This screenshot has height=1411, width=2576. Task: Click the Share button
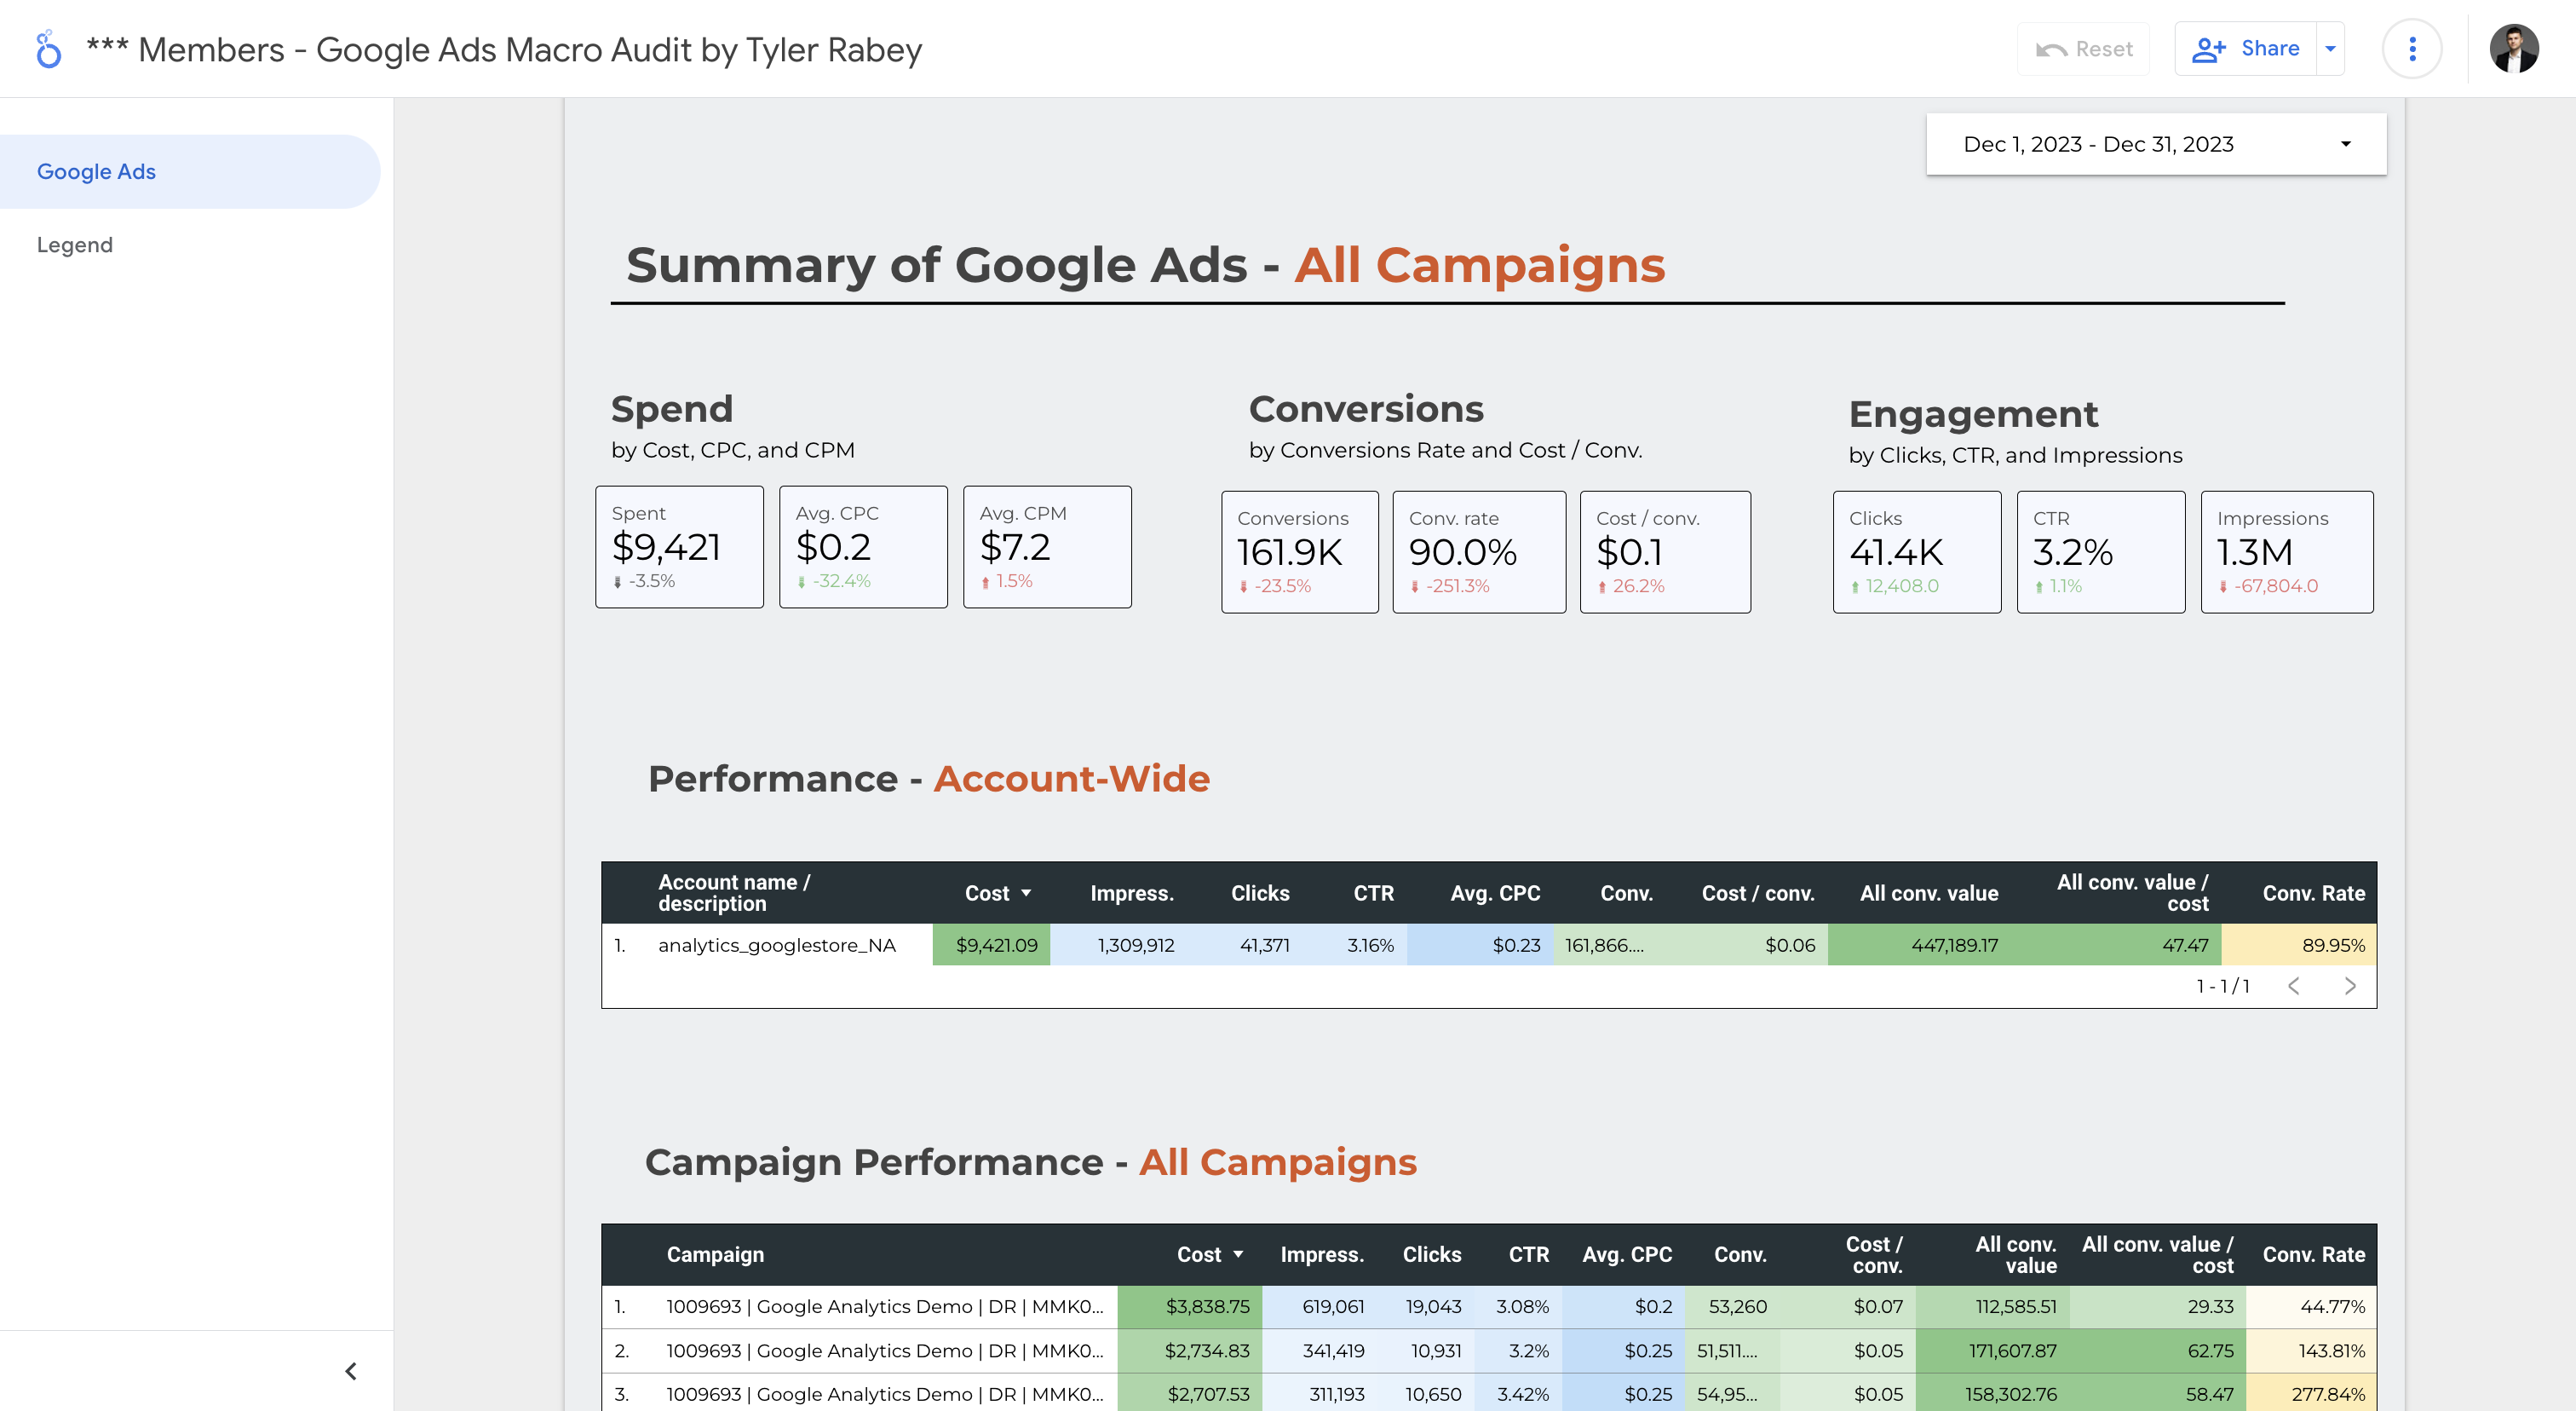(x=2245, y=49)
